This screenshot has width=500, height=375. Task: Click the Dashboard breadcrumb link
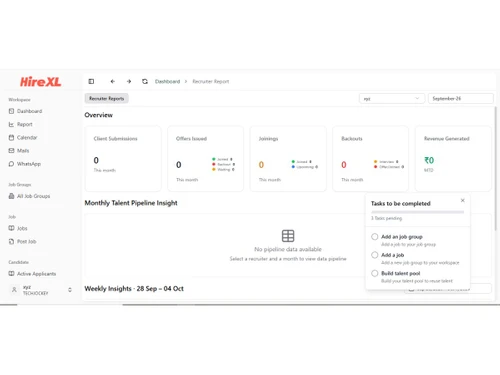(x=167, y=81)
